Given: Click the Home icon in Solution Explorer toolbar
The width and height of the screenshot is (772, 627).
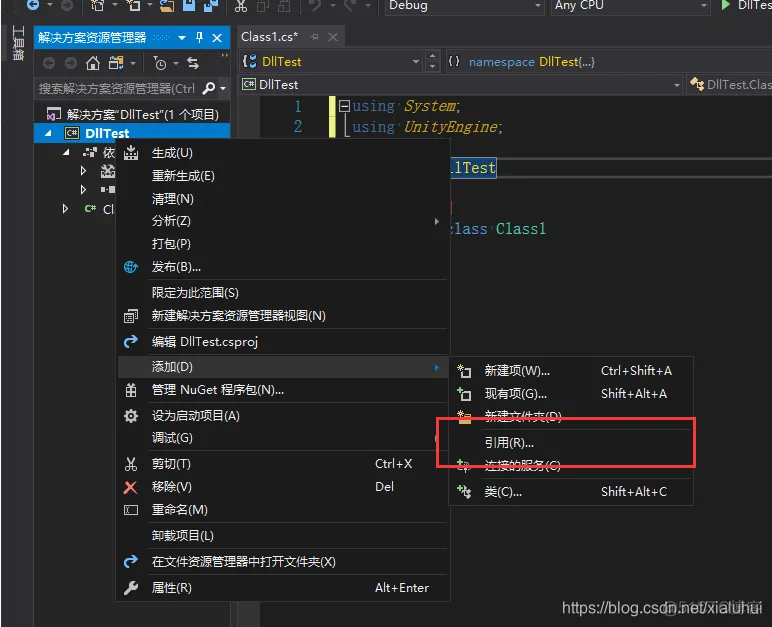Looking at the screenshot, I should click(93, 63).
